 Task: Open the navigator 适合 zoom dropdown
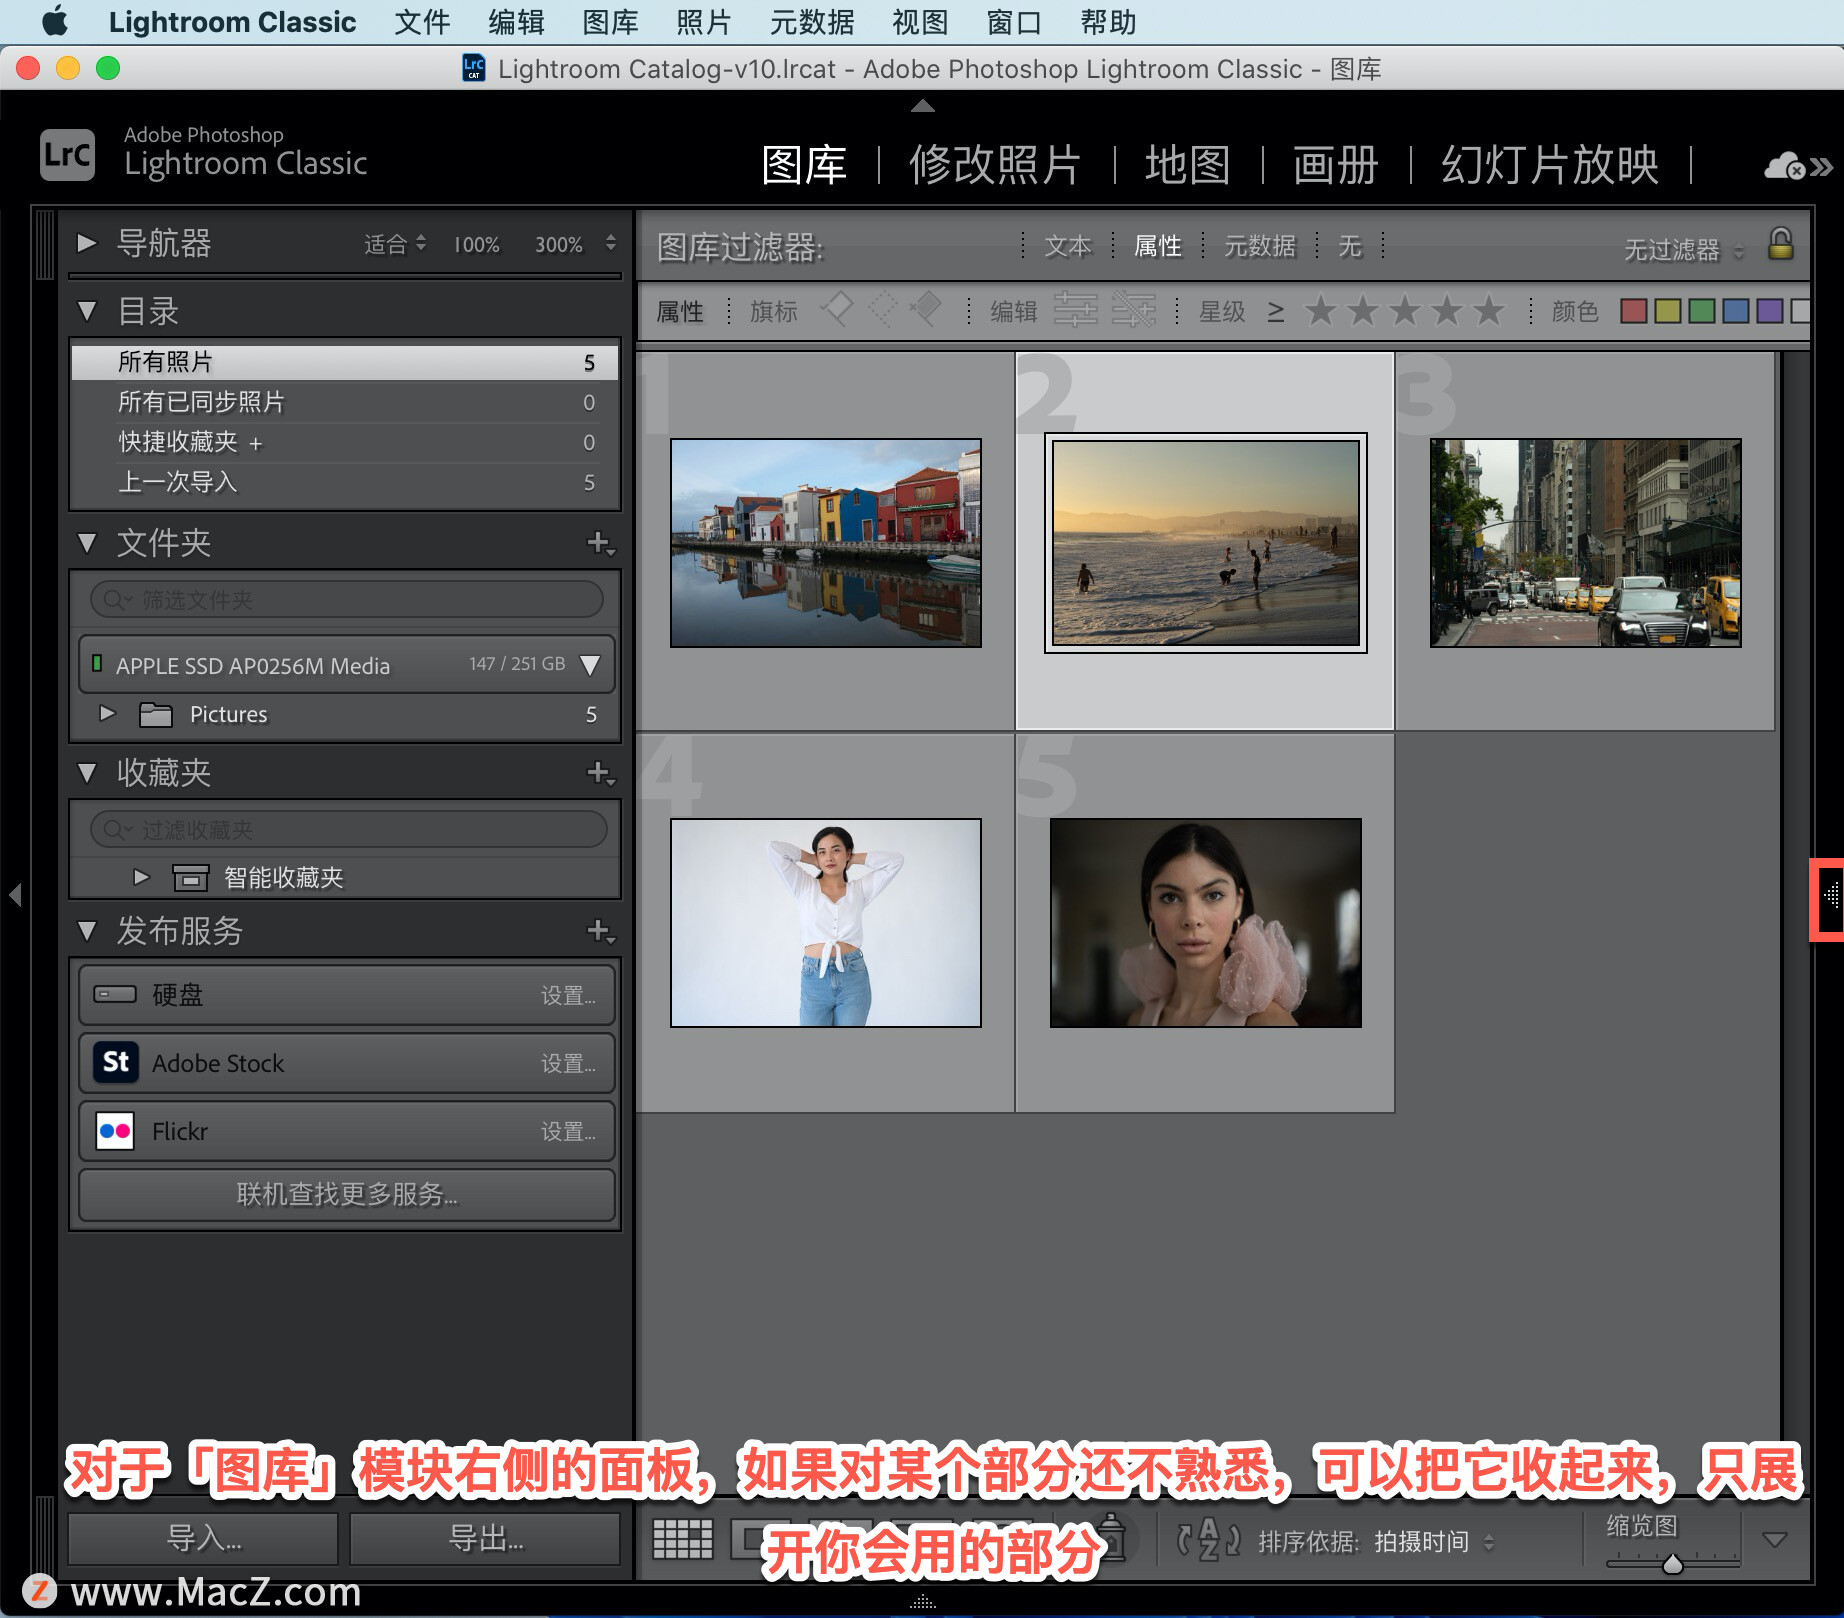tap(395, 244)
